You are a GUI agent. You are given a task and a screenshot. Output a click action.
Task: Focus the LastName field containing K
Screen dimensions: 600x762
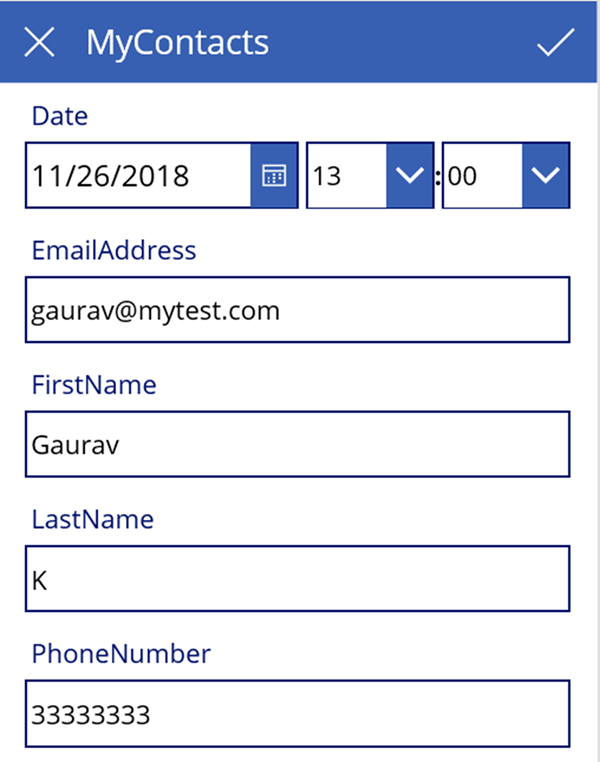point(297,579)
